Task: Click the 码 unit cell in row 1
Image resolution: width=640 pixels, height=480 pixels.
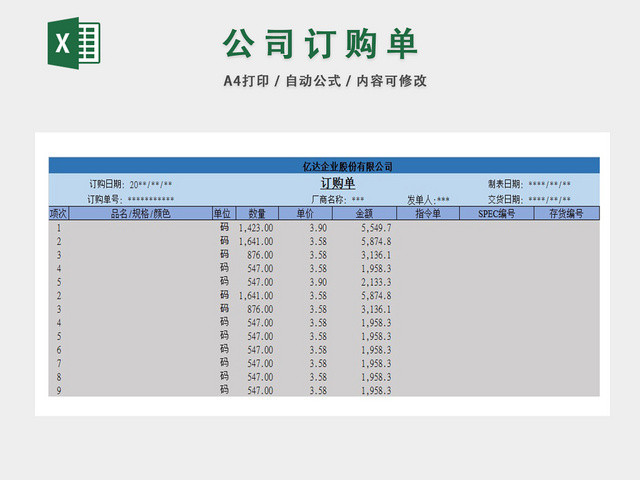Action: pos(224,227)
